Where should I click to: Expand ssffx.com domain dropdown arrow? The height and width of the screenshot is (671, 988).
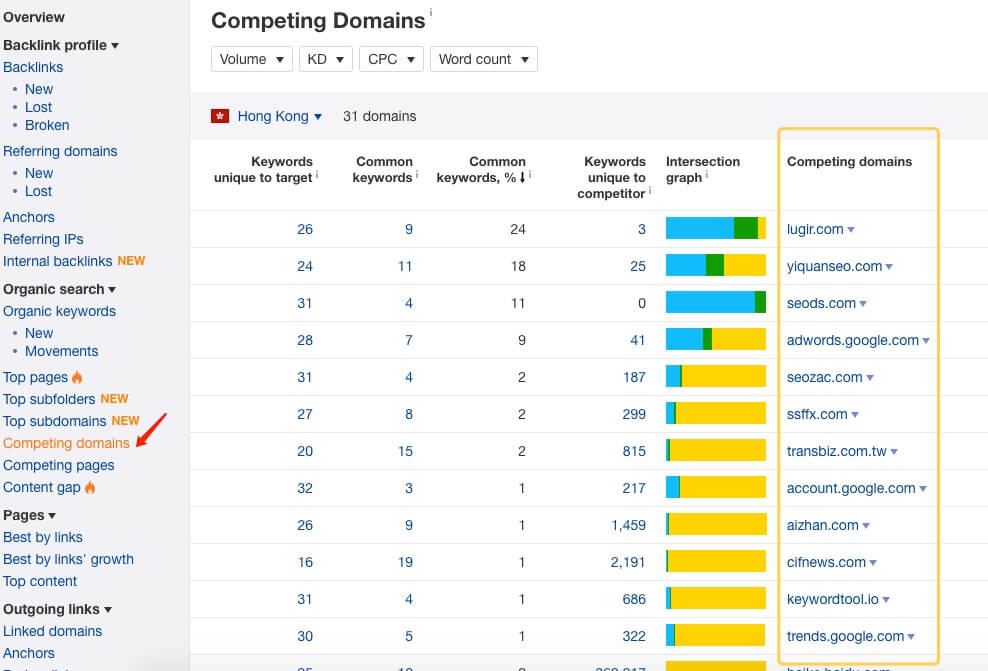point(855,415)
